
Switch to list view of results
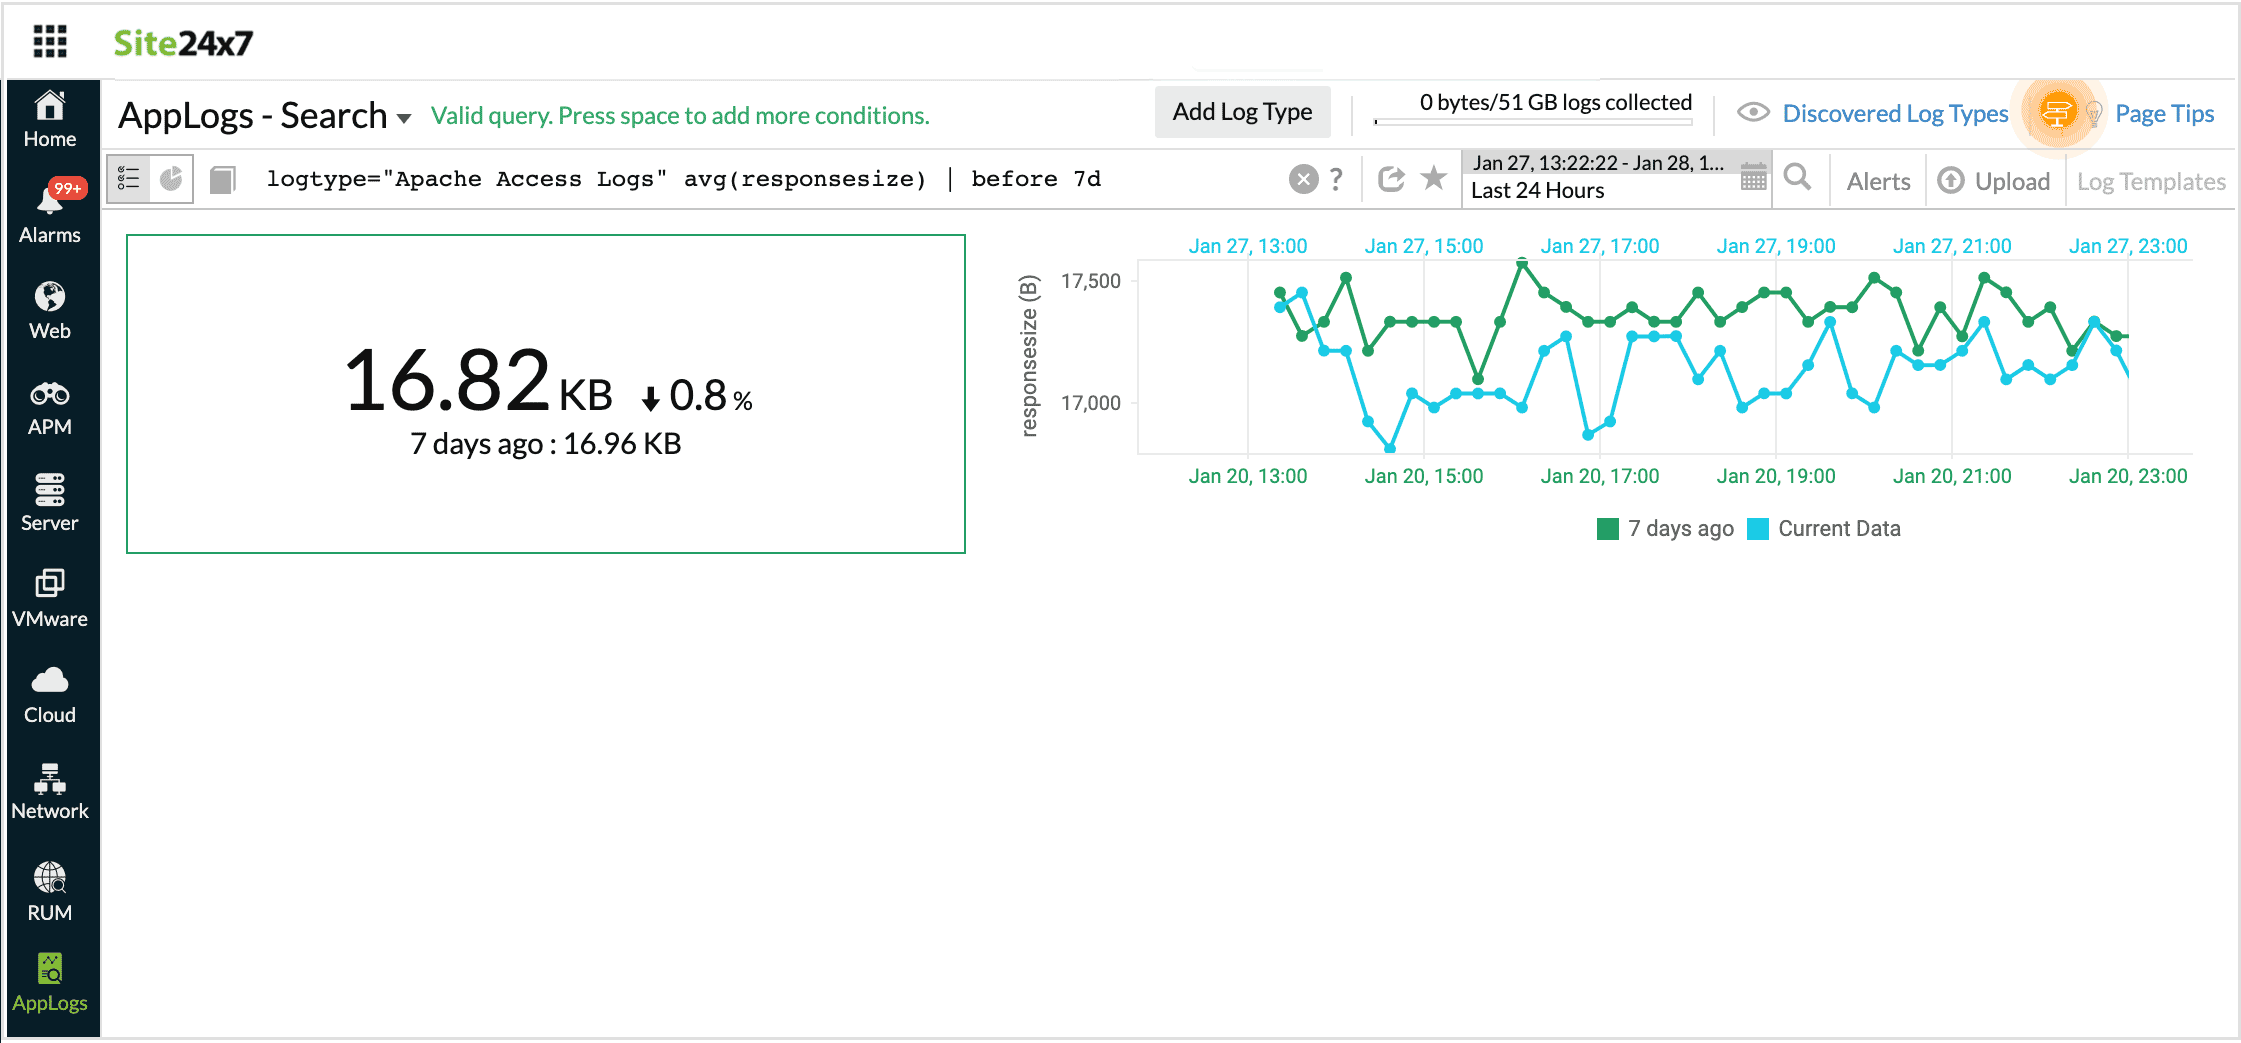pyautogui.click(x=129, y=179)
